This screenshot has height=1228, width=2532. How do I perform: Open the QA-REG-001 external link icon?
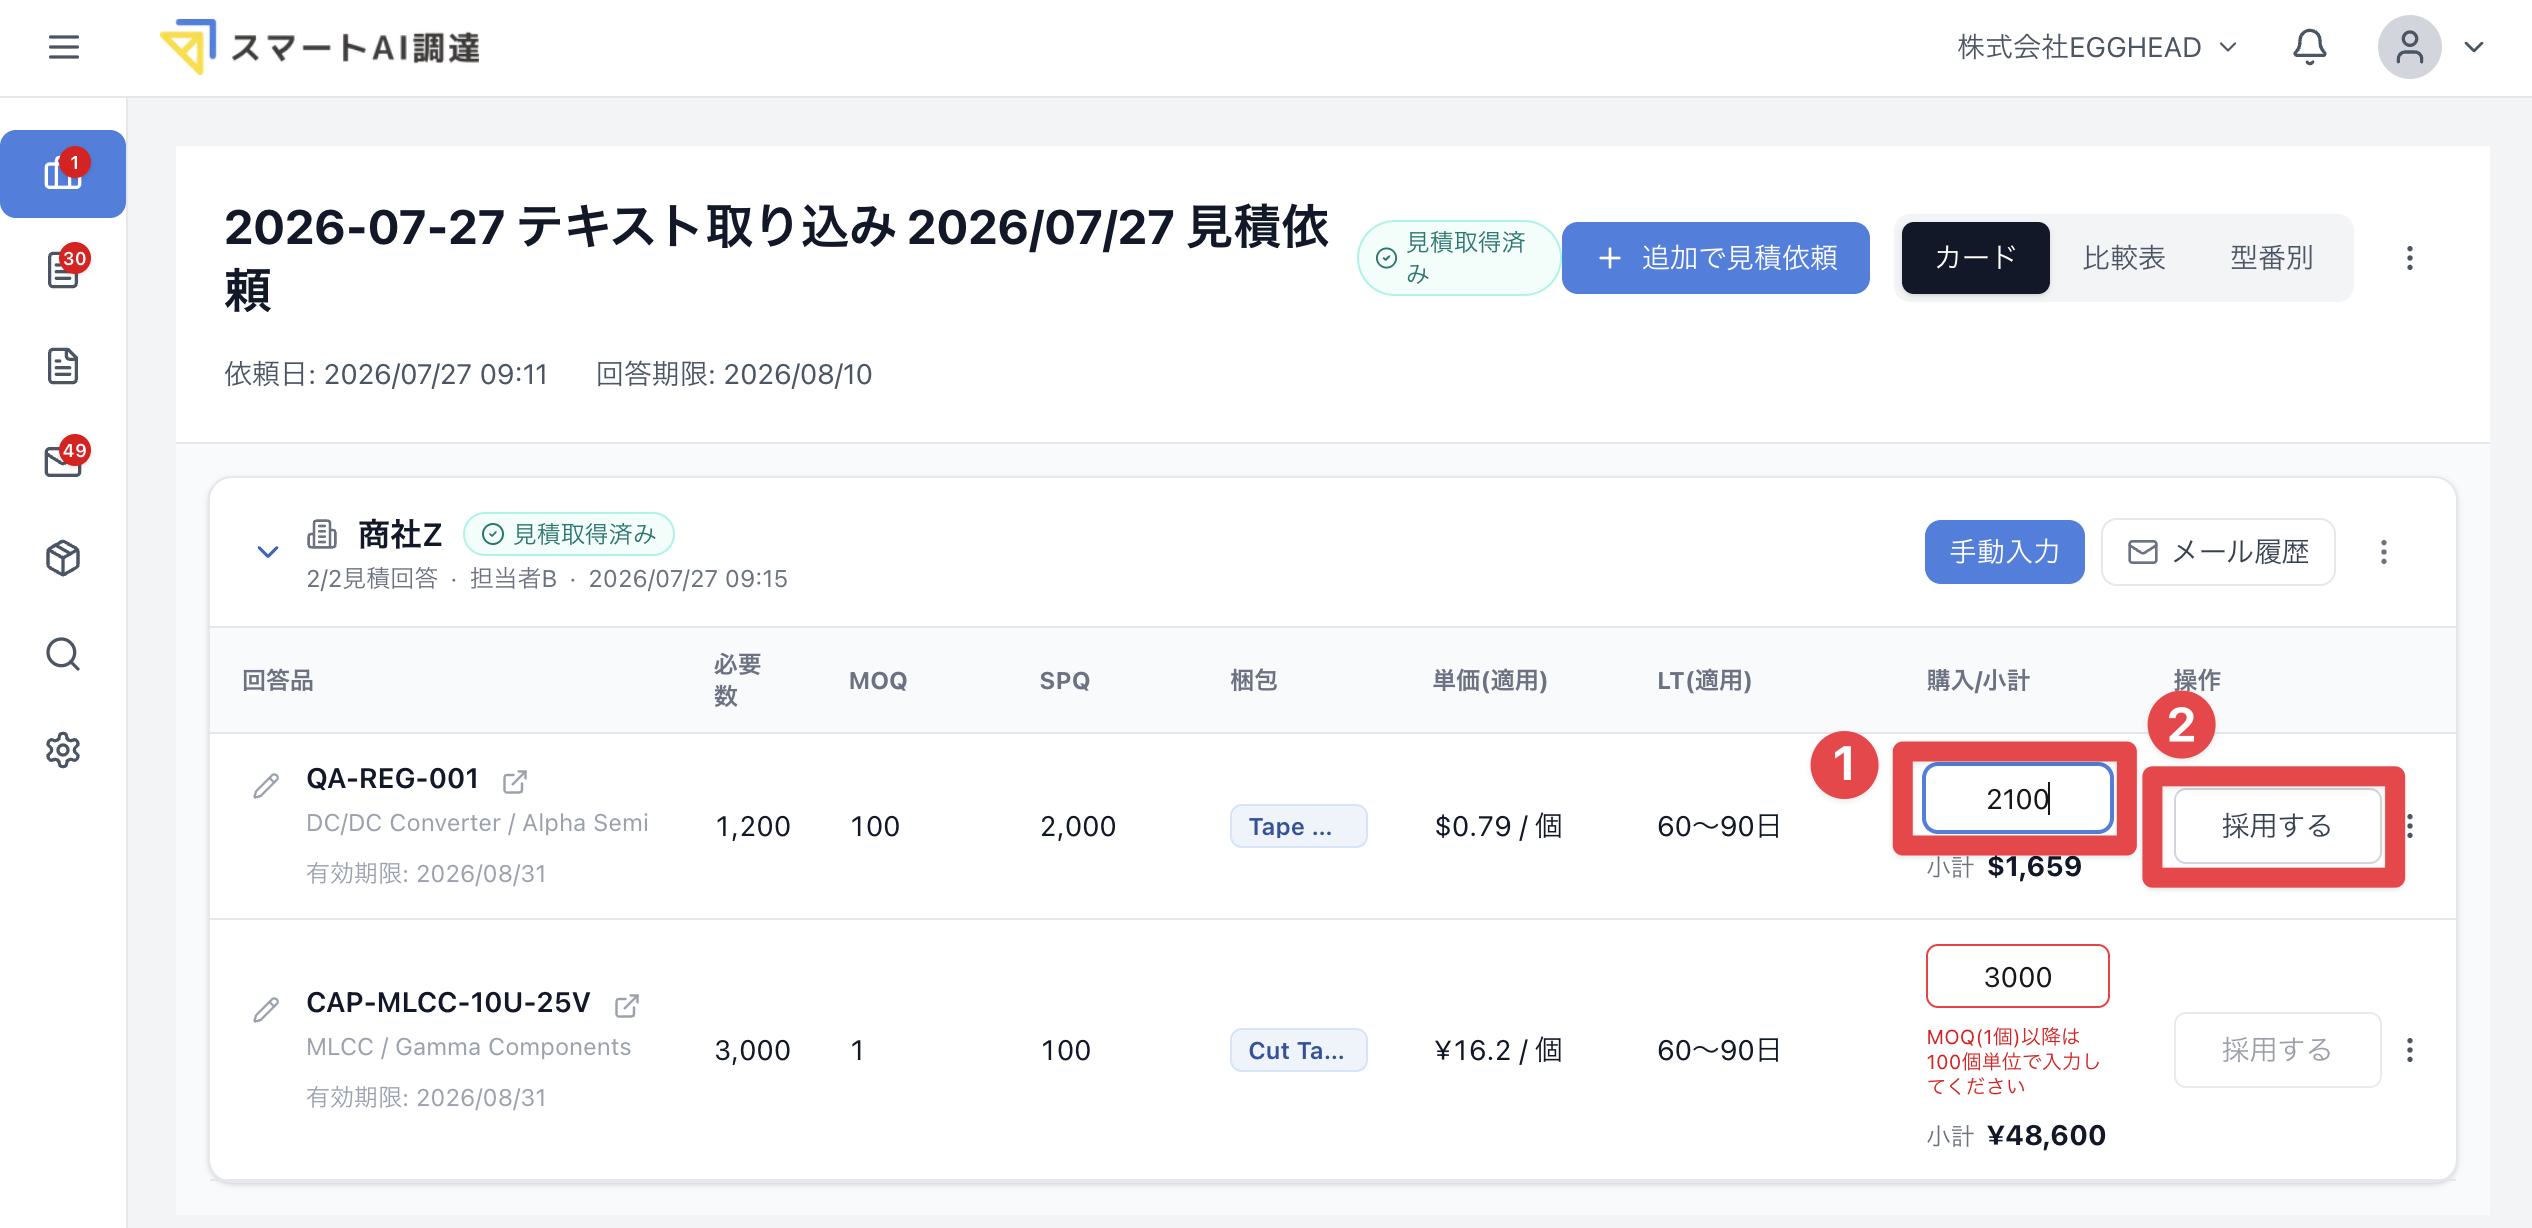[515, 781]
